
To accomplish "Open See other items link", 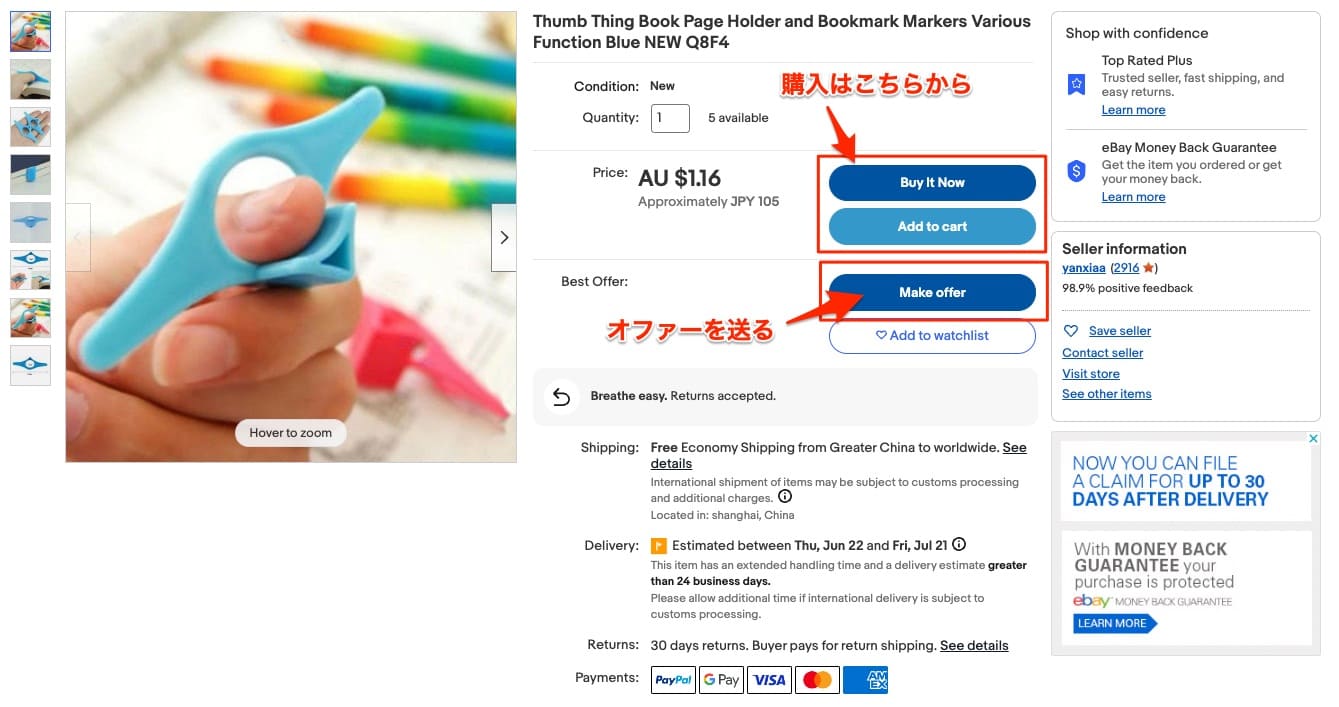I will tap(1106, 394).
